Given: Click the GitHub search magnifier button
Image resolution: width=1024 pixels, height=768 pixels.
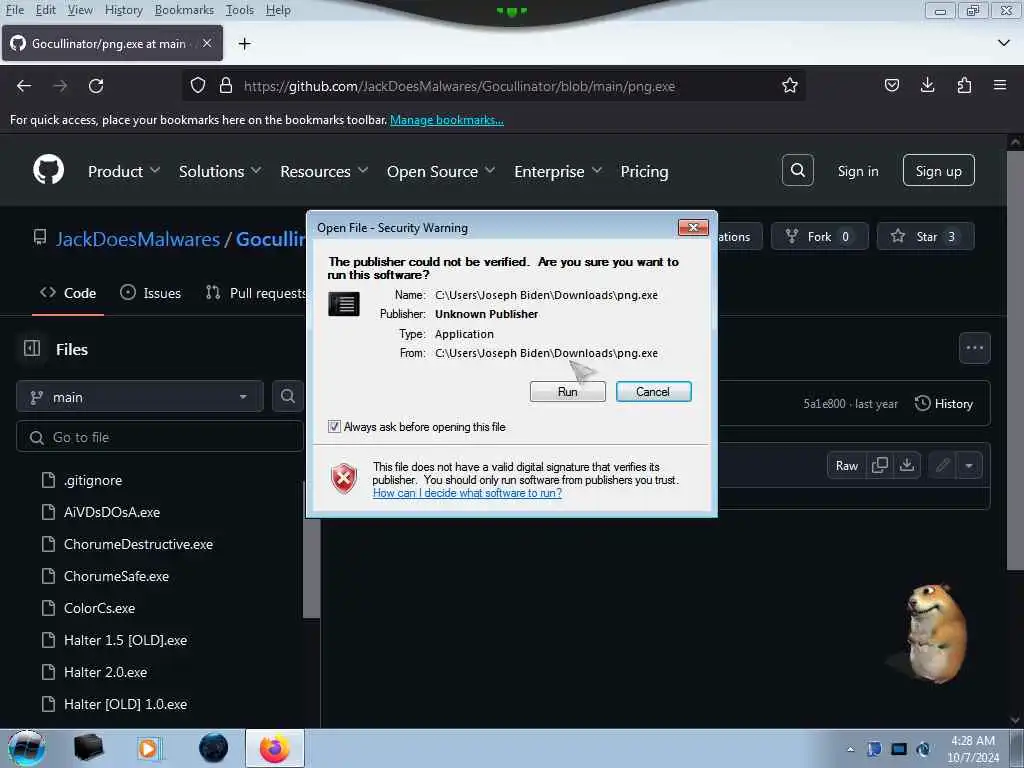Looking at the screenshot, I should coord(797,170).
